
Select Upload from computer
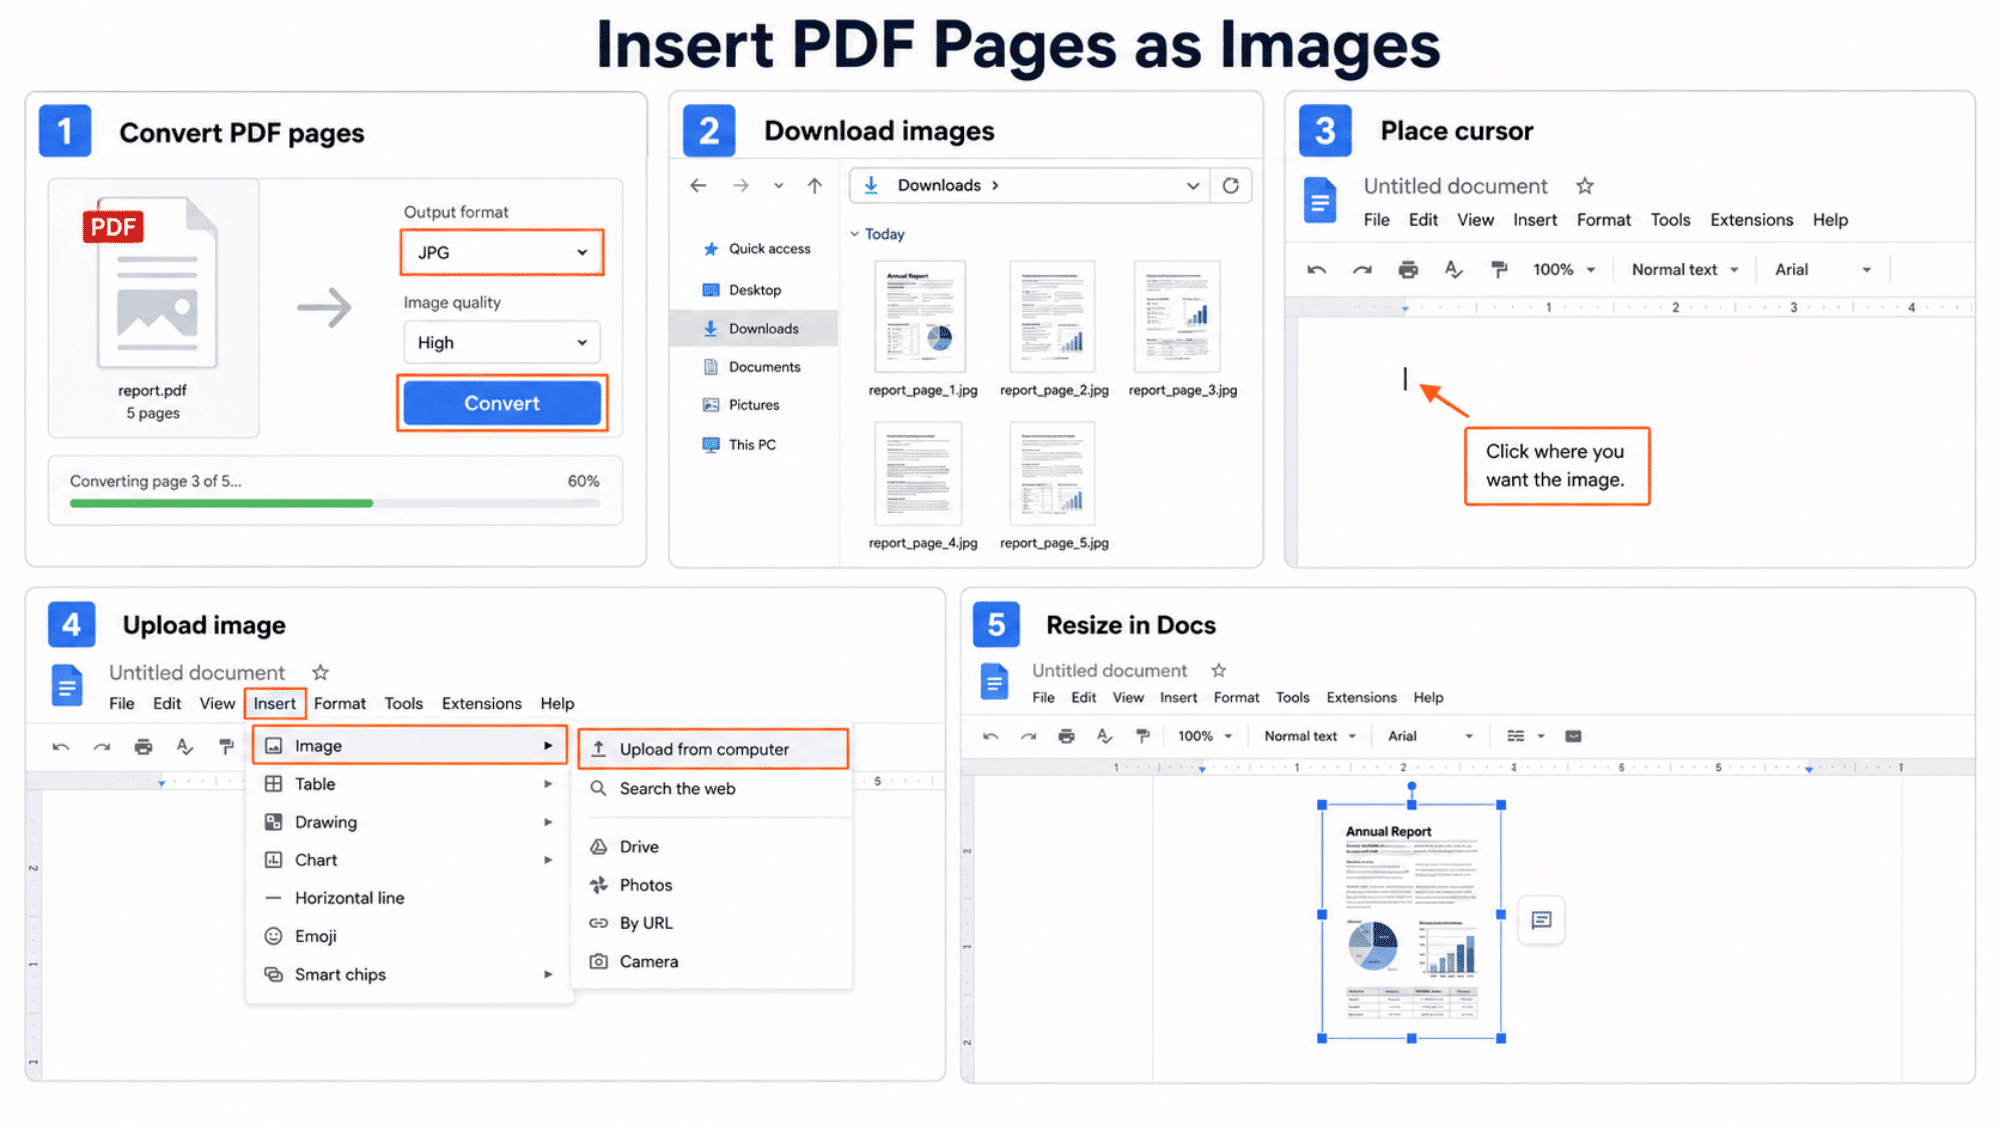coord(713,749)
